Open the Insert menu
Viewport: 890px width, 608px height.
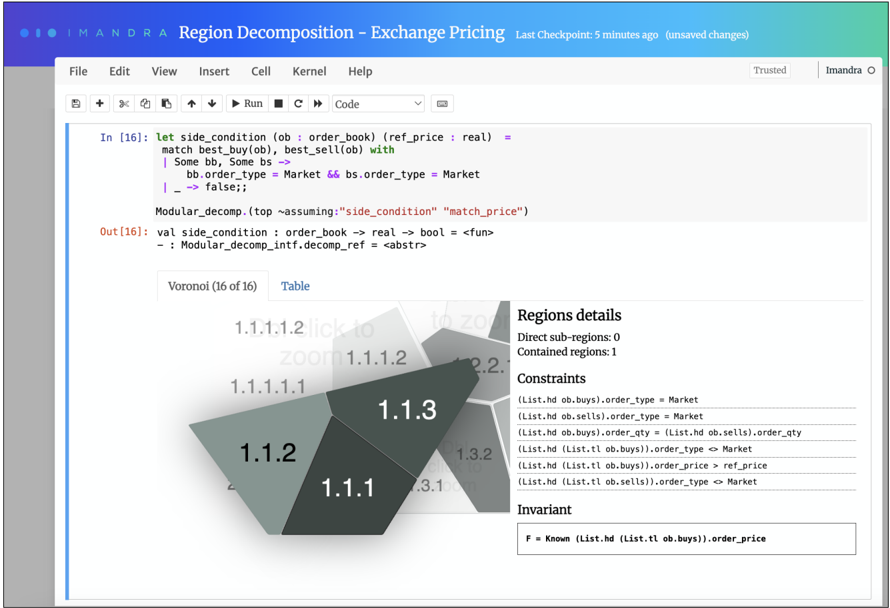click(x=214, y=72)
